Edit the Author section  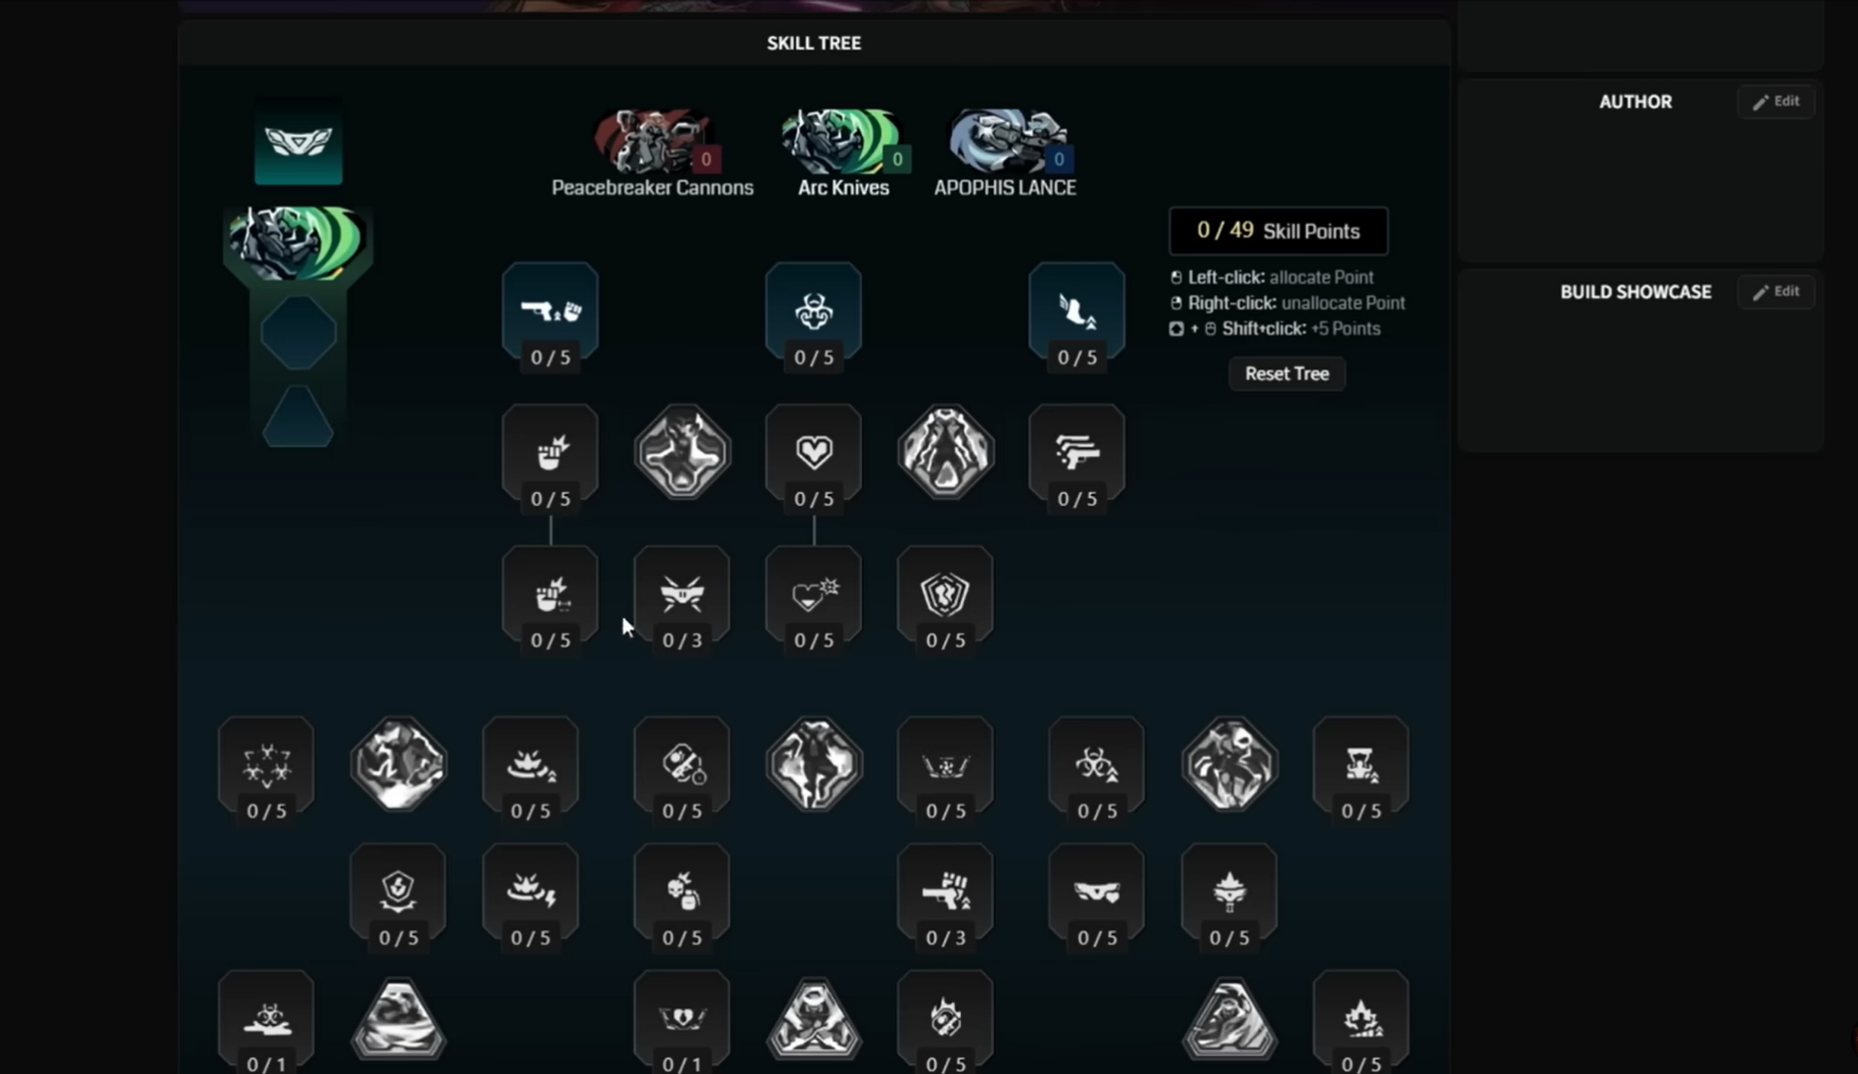(x=1776, y=101)
